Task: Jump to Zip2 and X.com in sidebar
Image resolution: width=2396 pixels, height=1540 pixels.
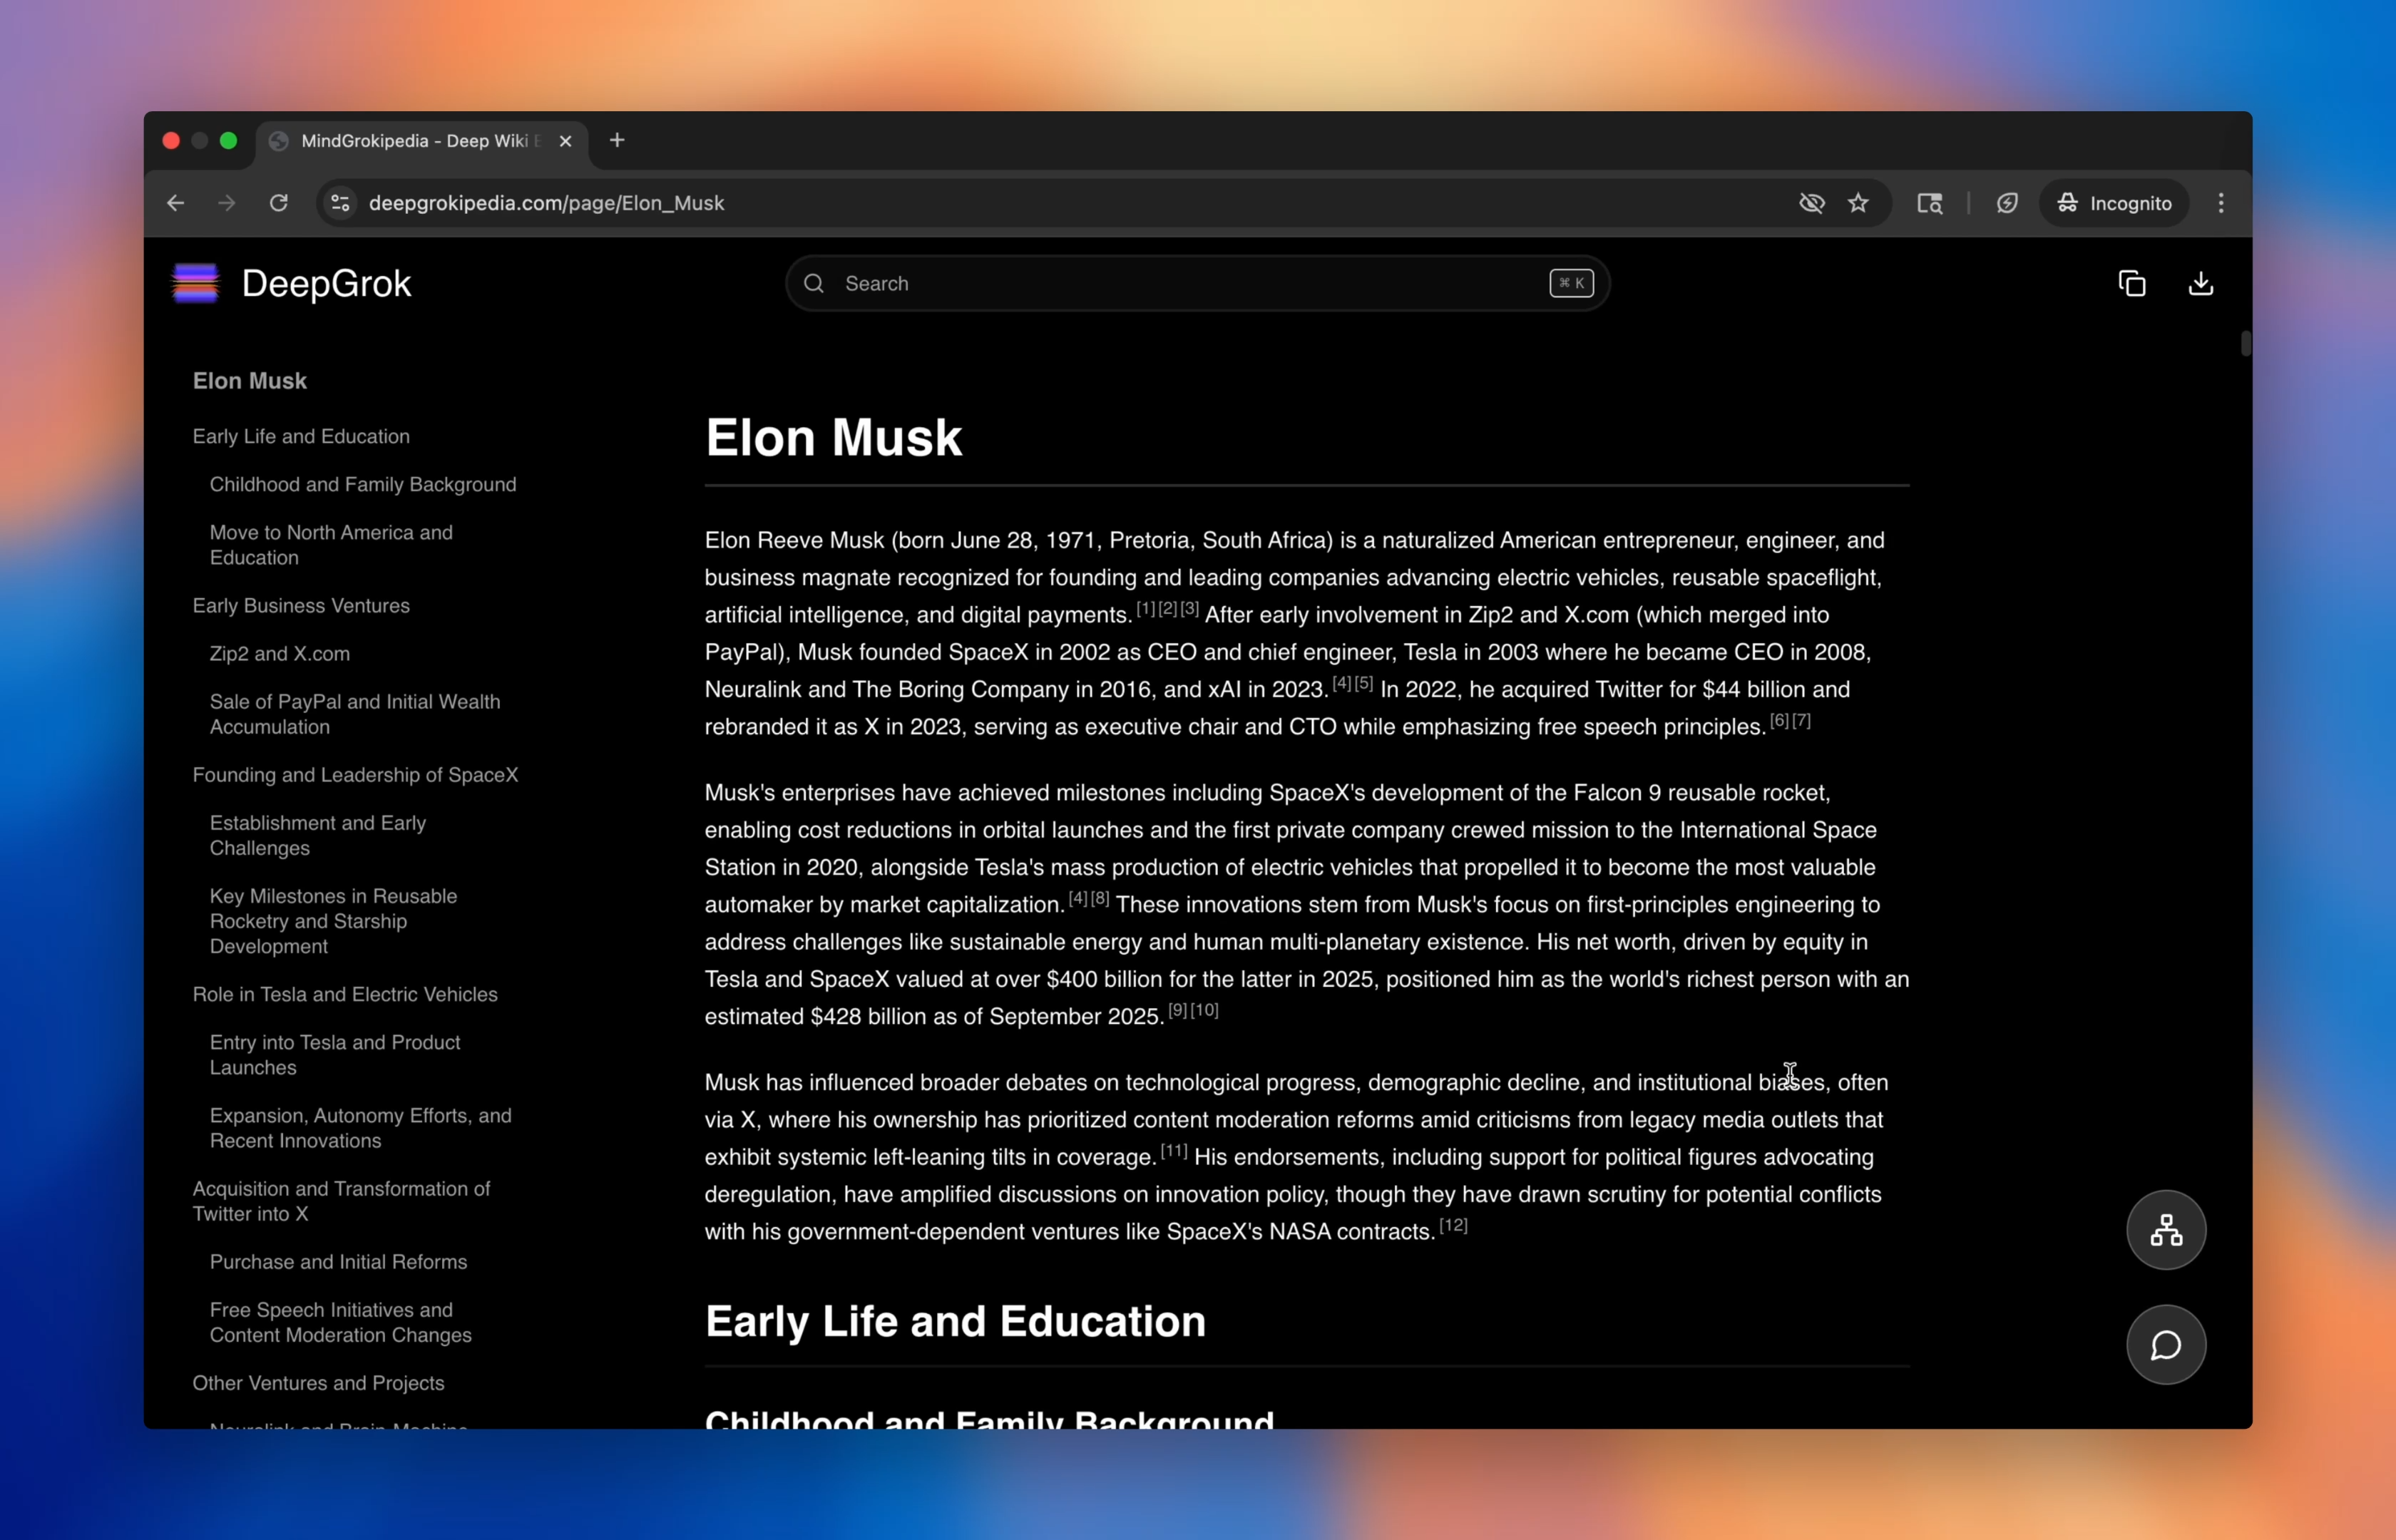Action: pyautogui.click(x=280, y=654)
